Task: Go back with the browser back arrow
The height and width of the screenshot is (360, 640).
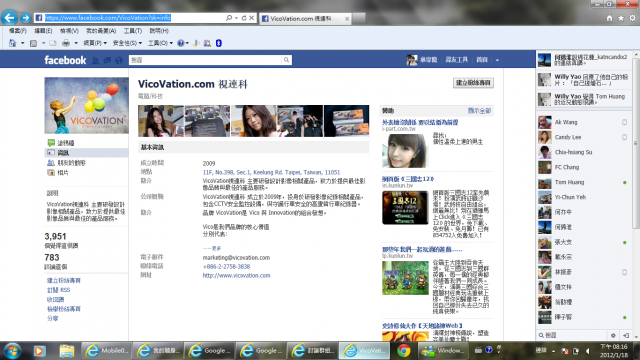Action: [9, 18]
